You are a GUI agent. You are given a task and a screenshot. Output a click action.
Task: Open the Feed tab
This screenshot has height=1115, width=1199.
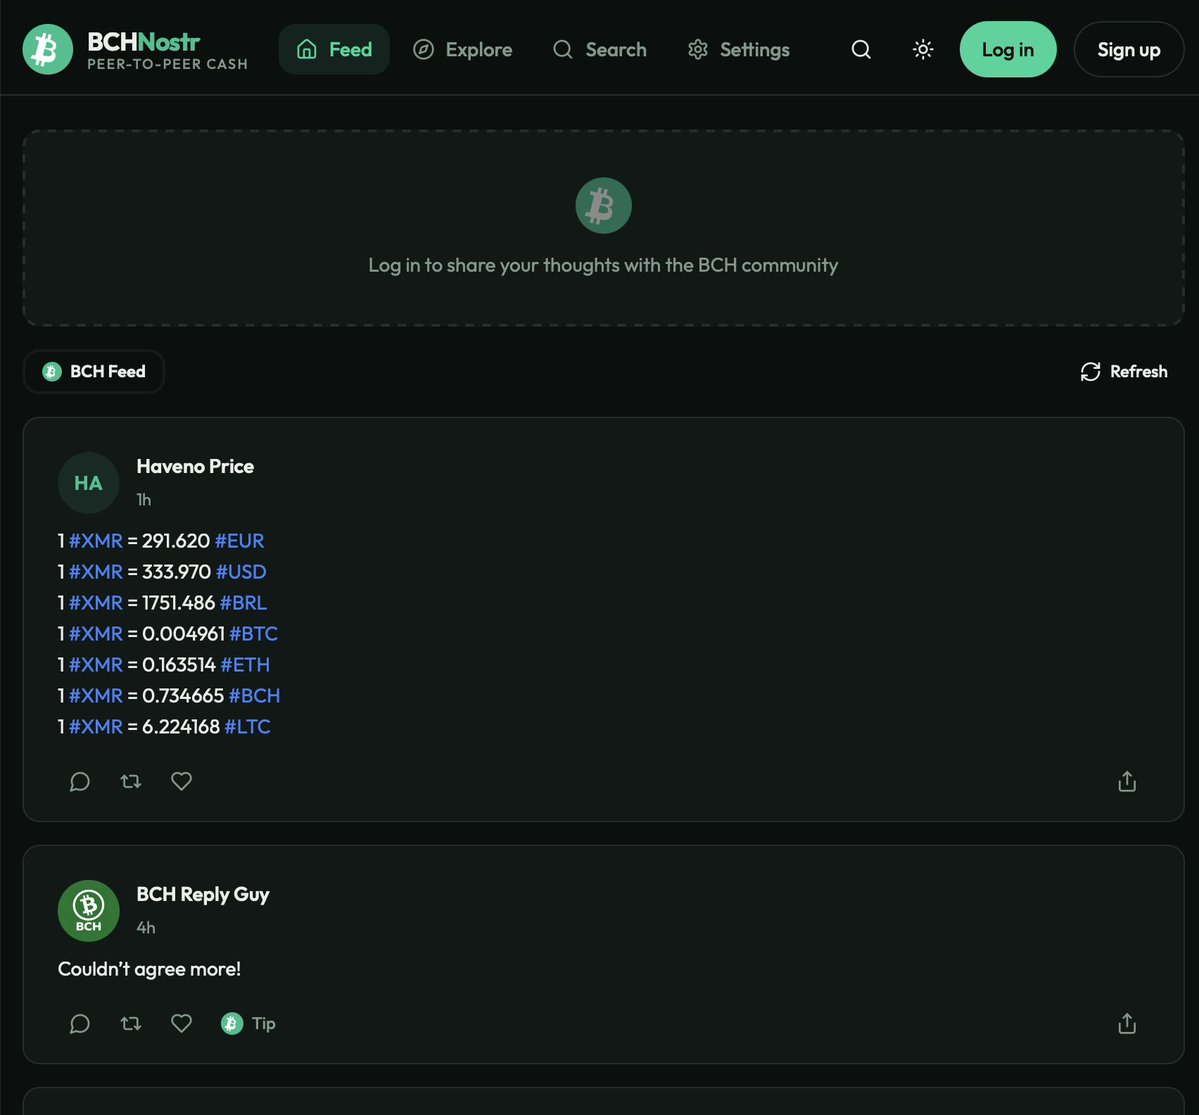[x=334, y=50]
